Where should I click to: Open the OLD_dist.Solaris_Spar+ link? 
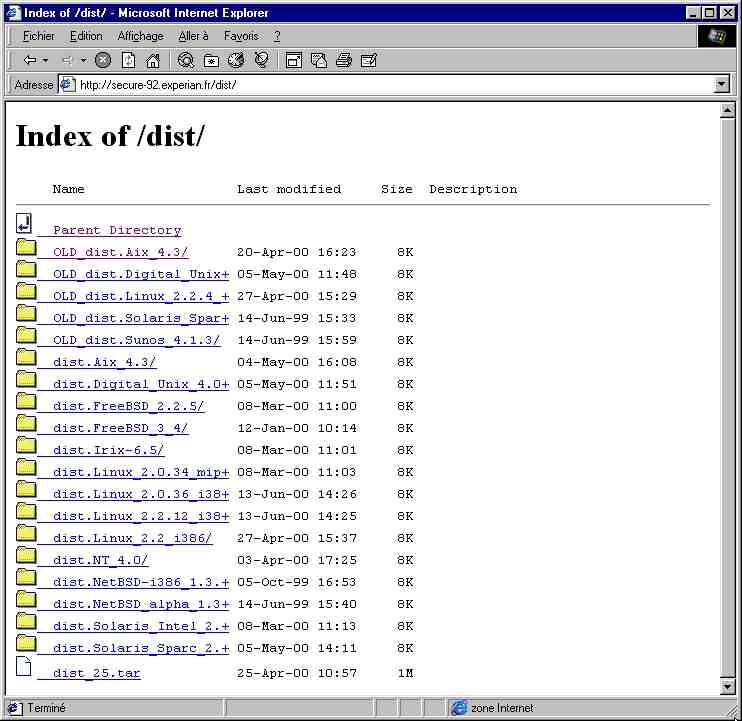141,318
